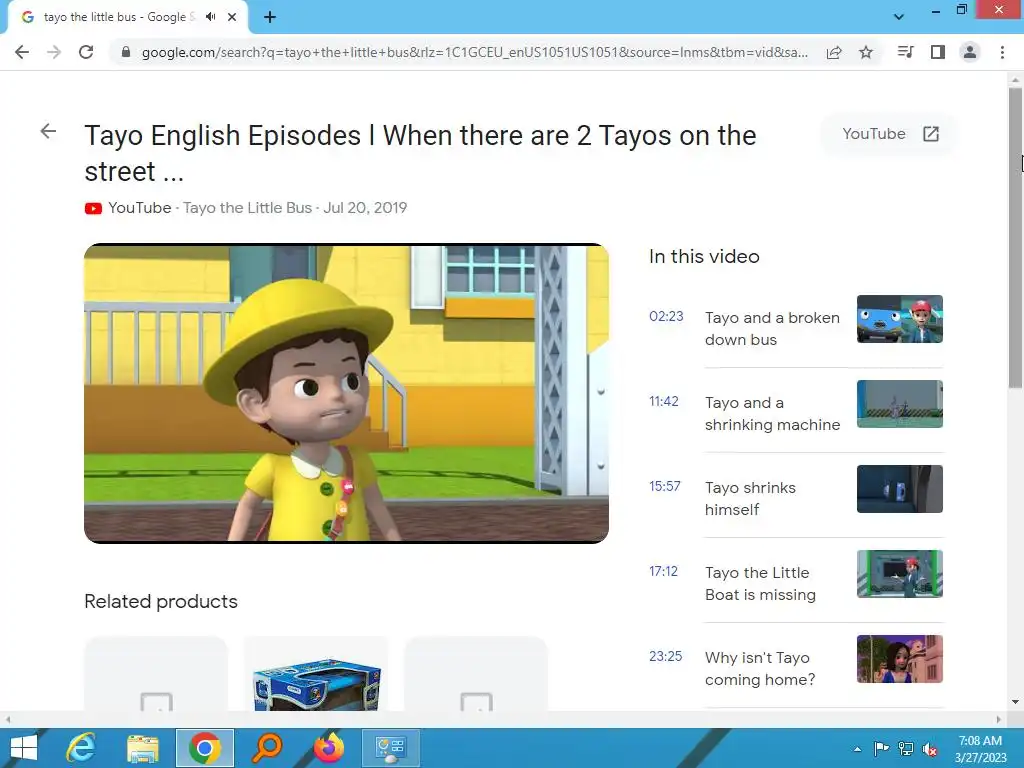Select 'Tayo shrinks himself' chapter

pyautogui.click(x=750, y=498)
